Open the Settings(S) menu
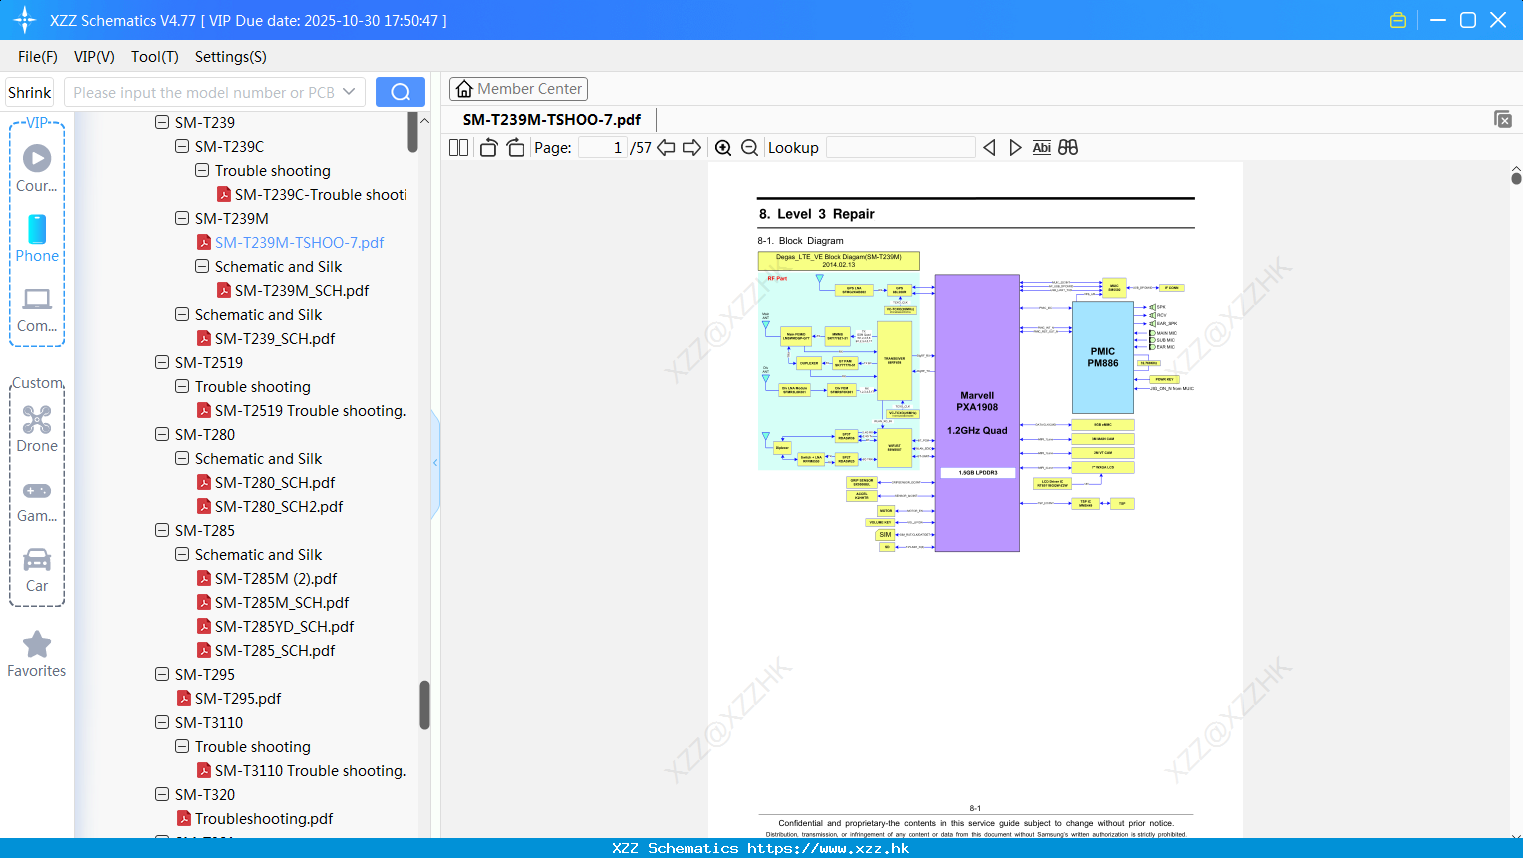 tap(231, 56)
